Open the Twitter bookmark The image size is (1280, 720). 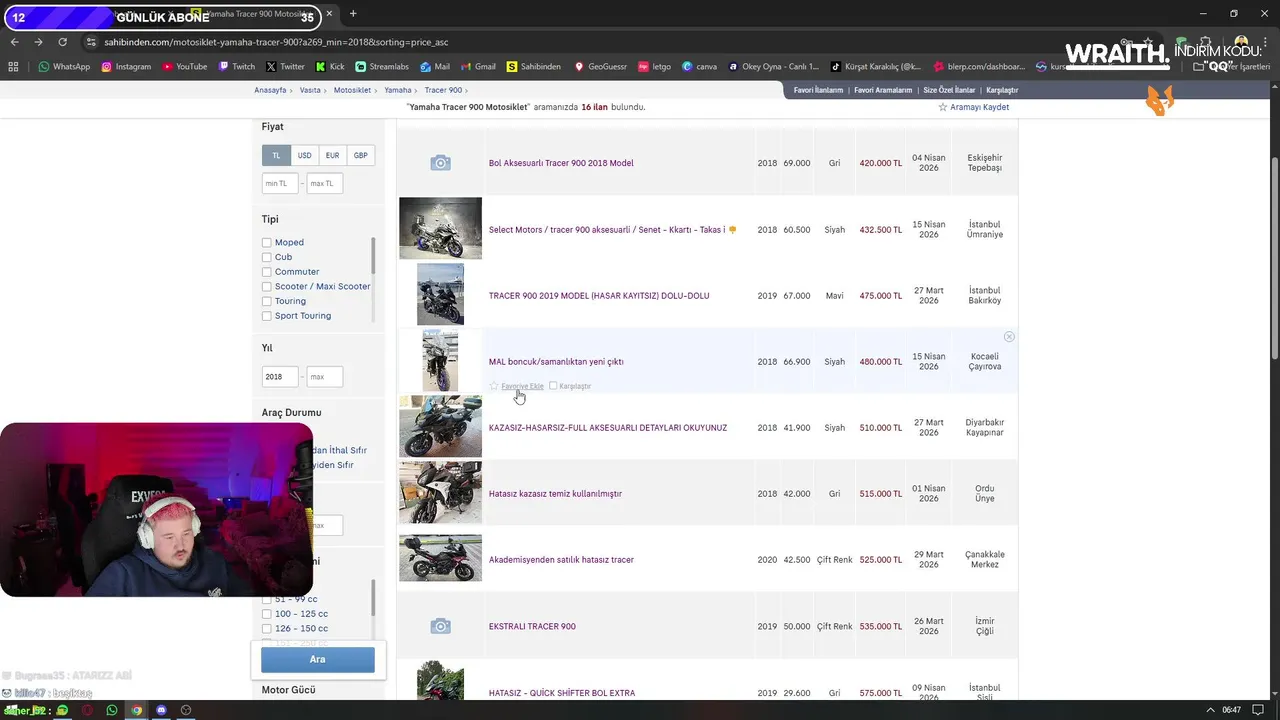tap(285, 67)
